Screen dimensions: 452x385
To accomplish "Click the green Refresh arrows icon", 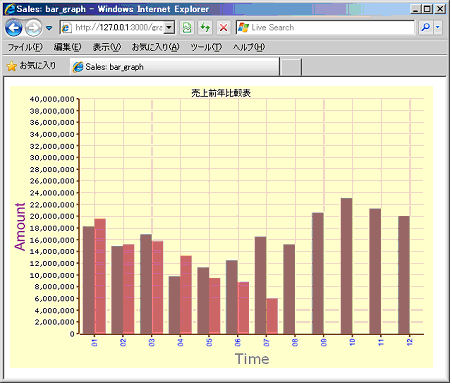I will (205, 28).
